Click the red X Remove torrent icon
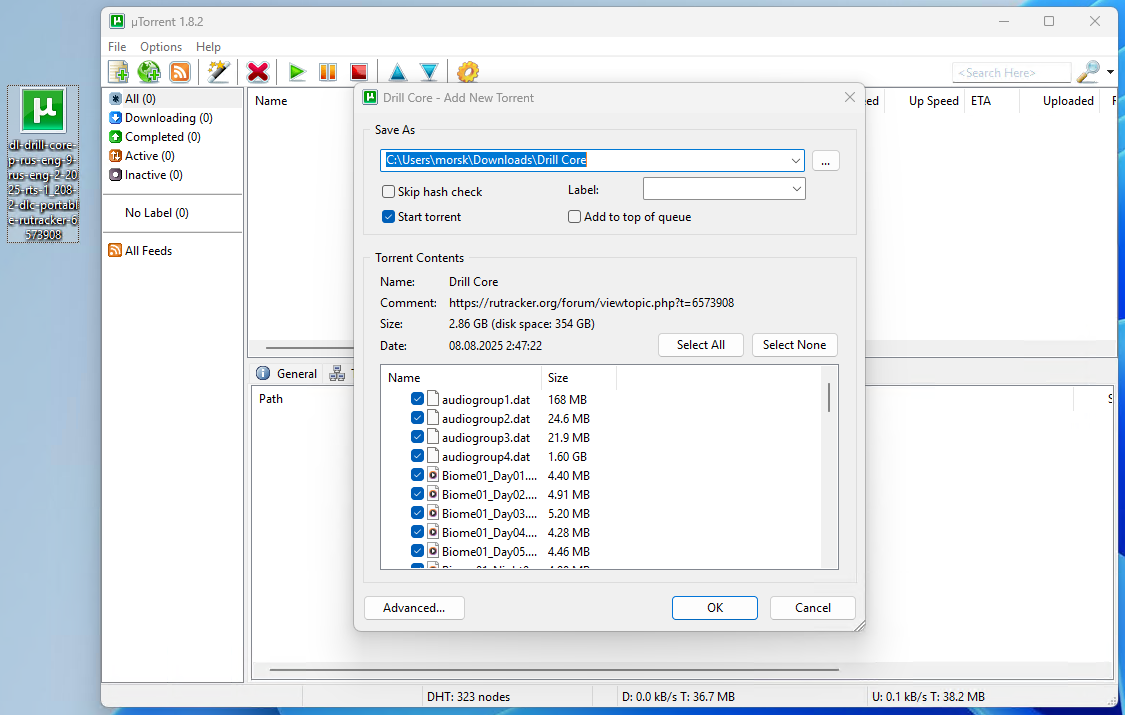This screenshot has height=715, width=1125. tap(258, 72)
